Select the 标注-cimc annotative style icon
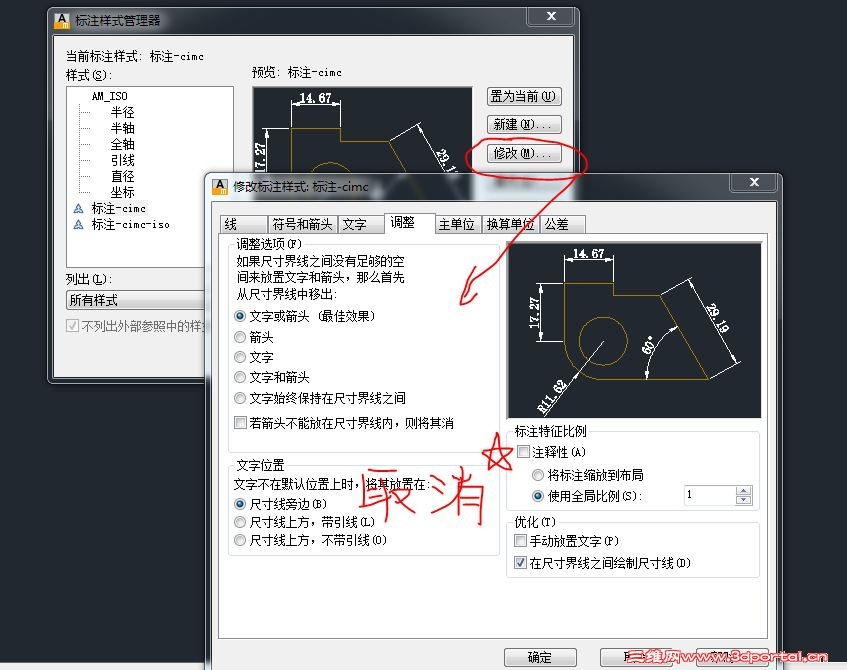Viewport: 847px width, 670px height. tap(78, 209)
